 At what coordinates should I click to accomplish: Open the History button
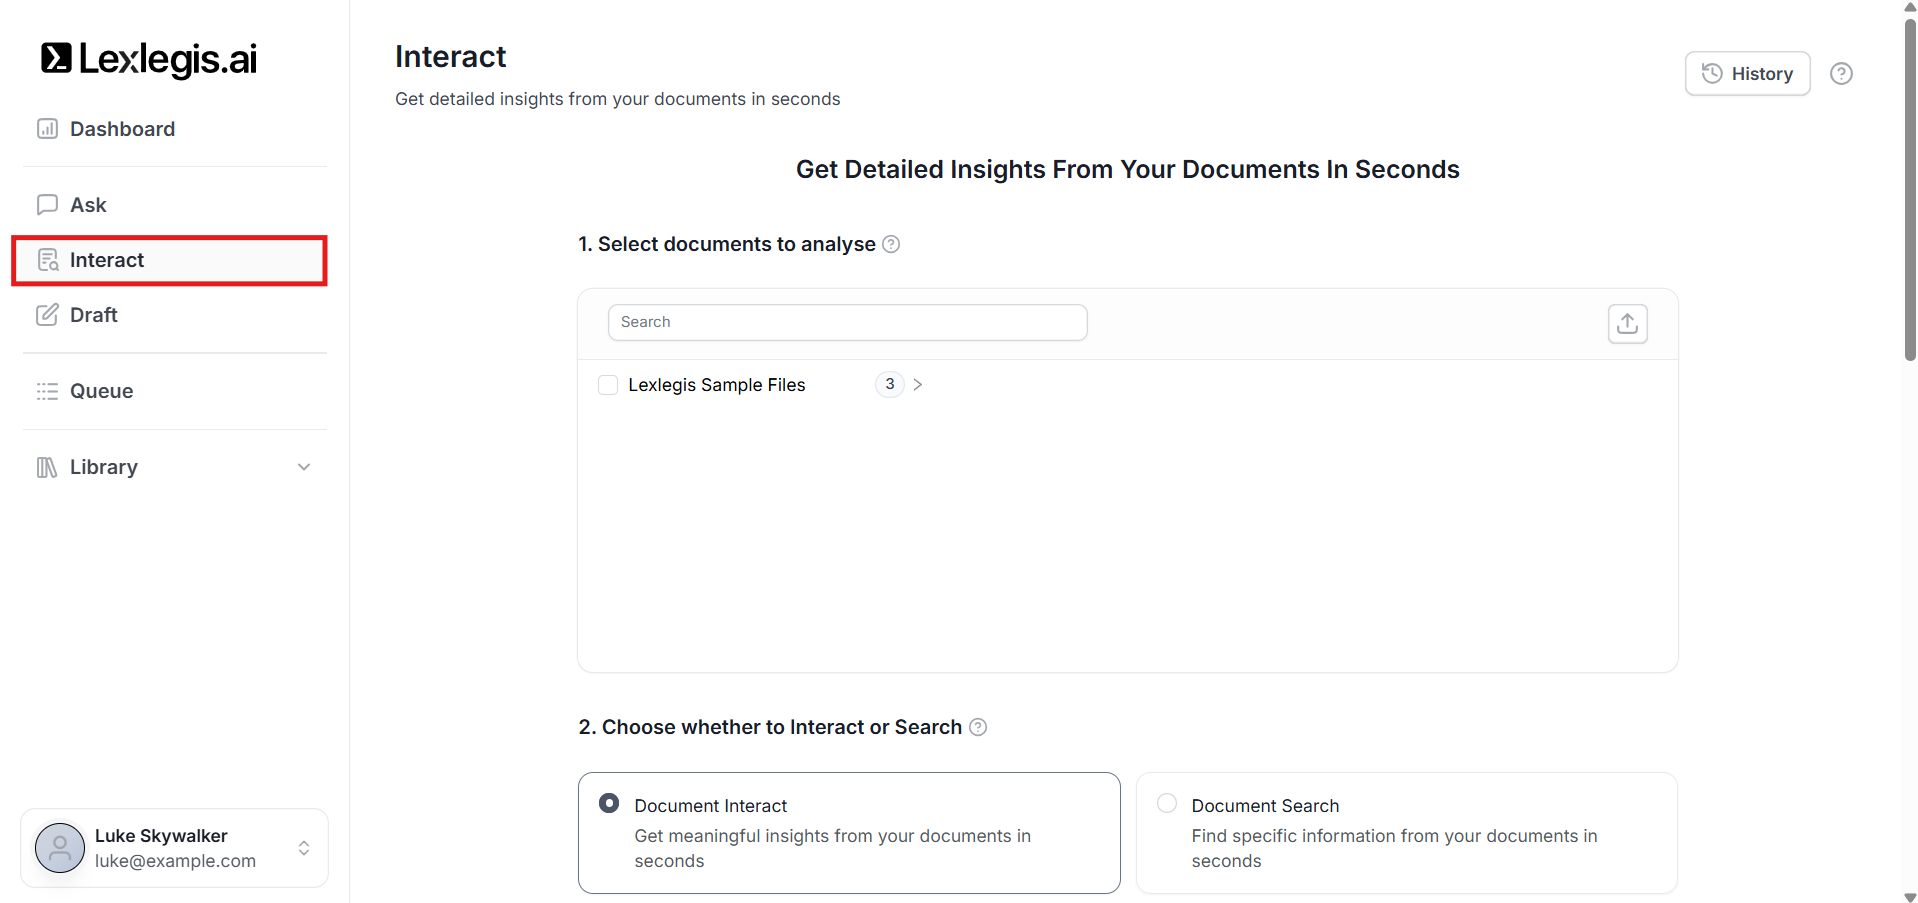tap(1747, 74)
